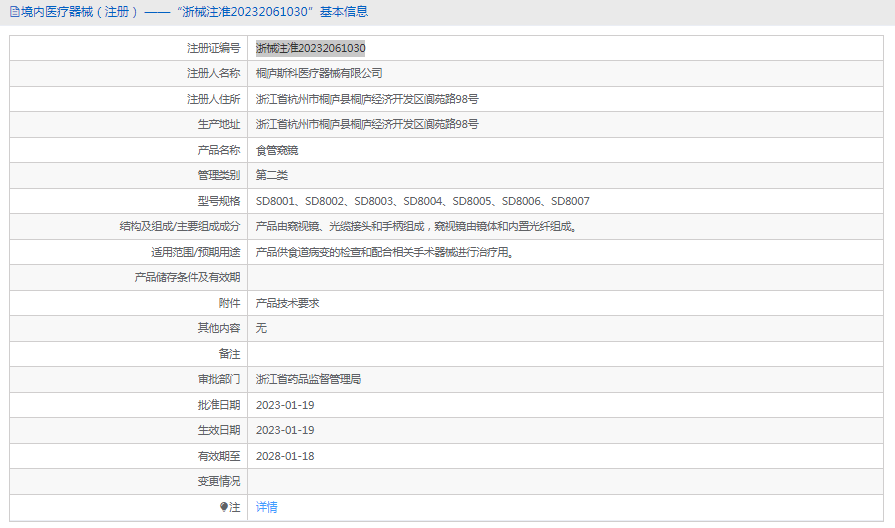Click the 产品名称 label
This screenshot has height=528, width=895.
pos(219,150)
